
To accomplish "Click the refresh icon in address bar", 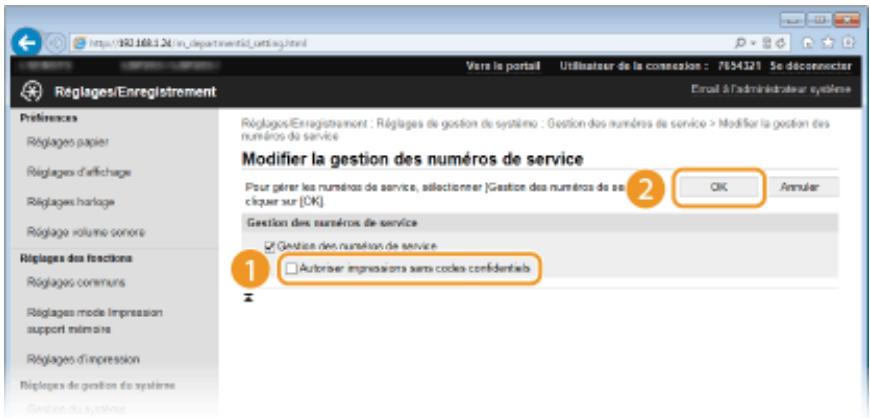I will (x=781, y=43).
